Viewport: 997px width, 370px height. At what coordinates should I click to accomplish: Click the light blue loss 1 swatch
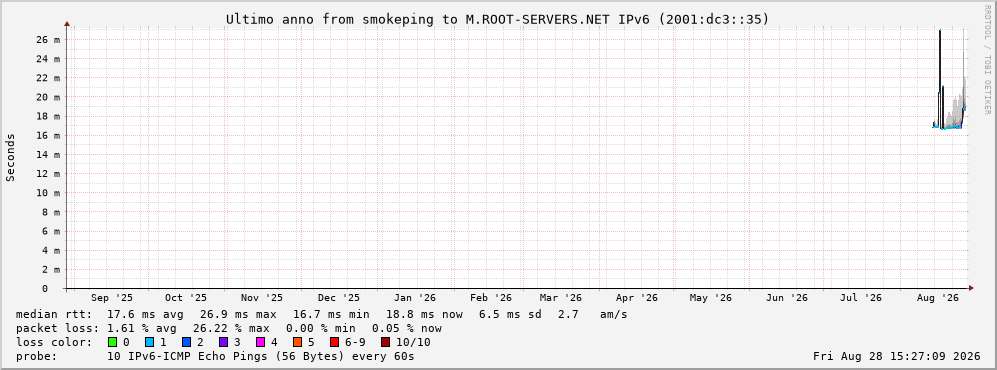pos(149,342)
